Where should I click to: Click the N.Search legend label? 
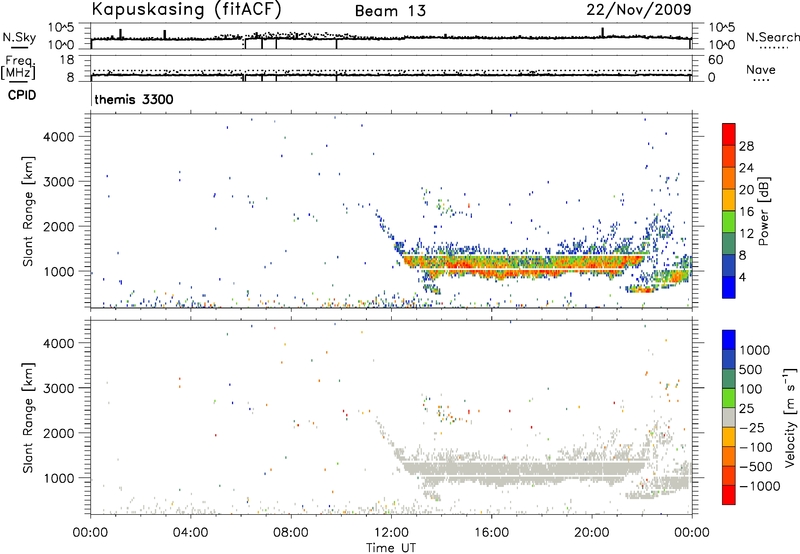click(772, 37)
